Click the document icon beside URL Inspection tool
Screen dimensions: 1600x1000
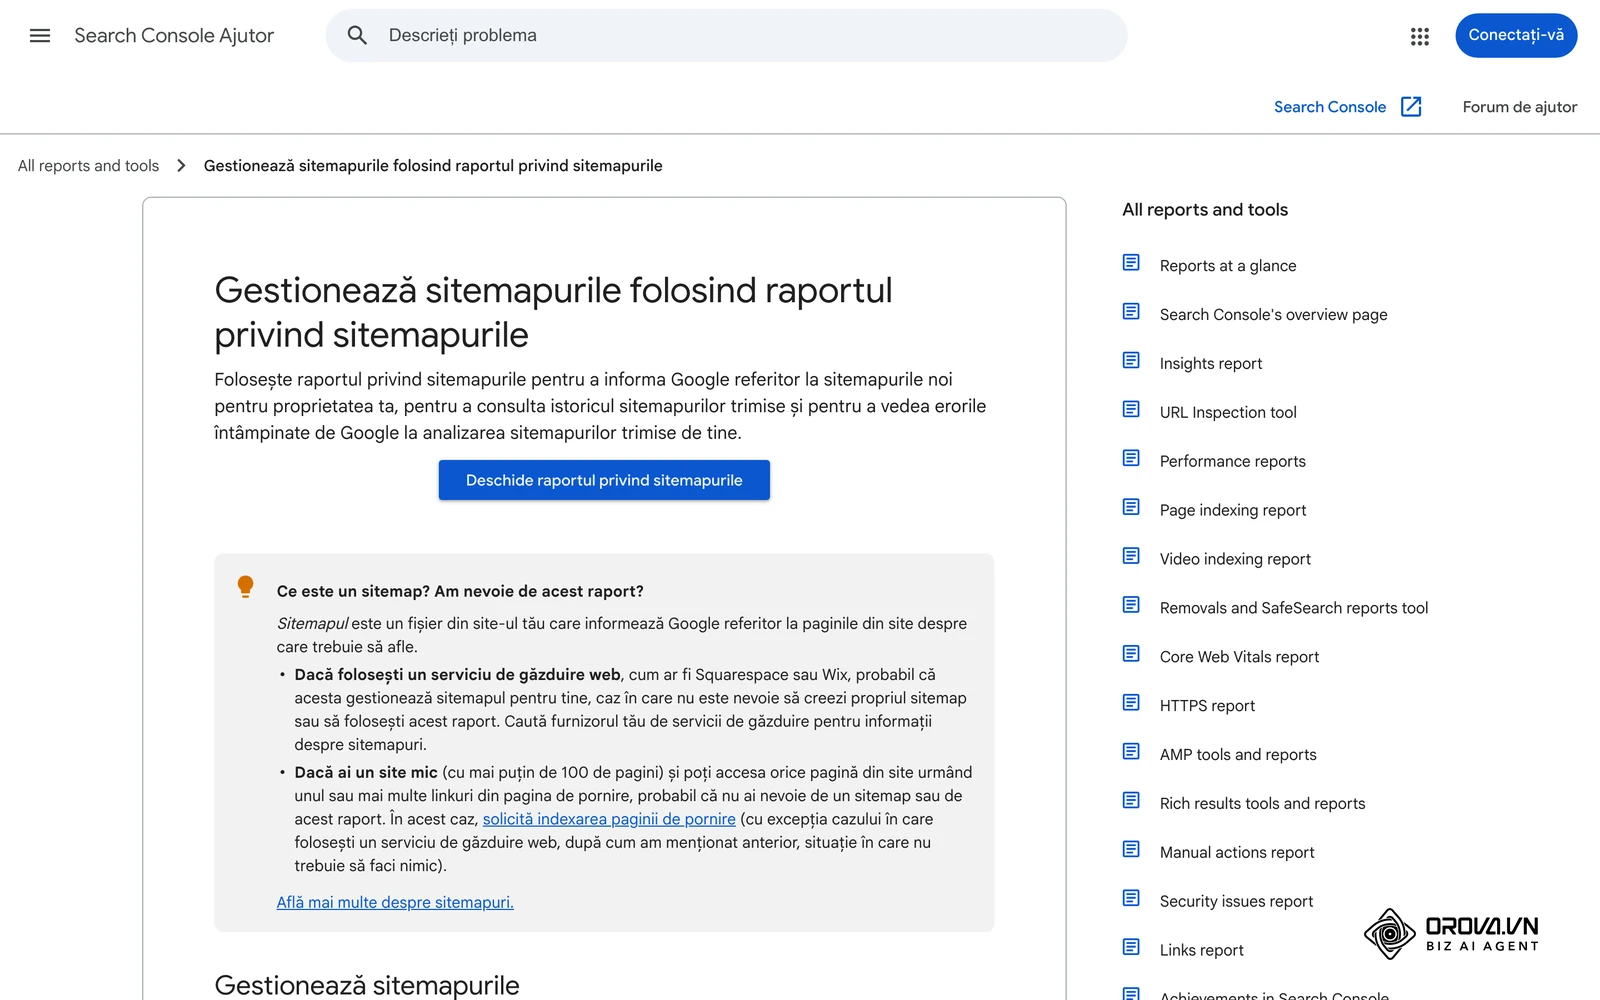(x=1131, y=410)
